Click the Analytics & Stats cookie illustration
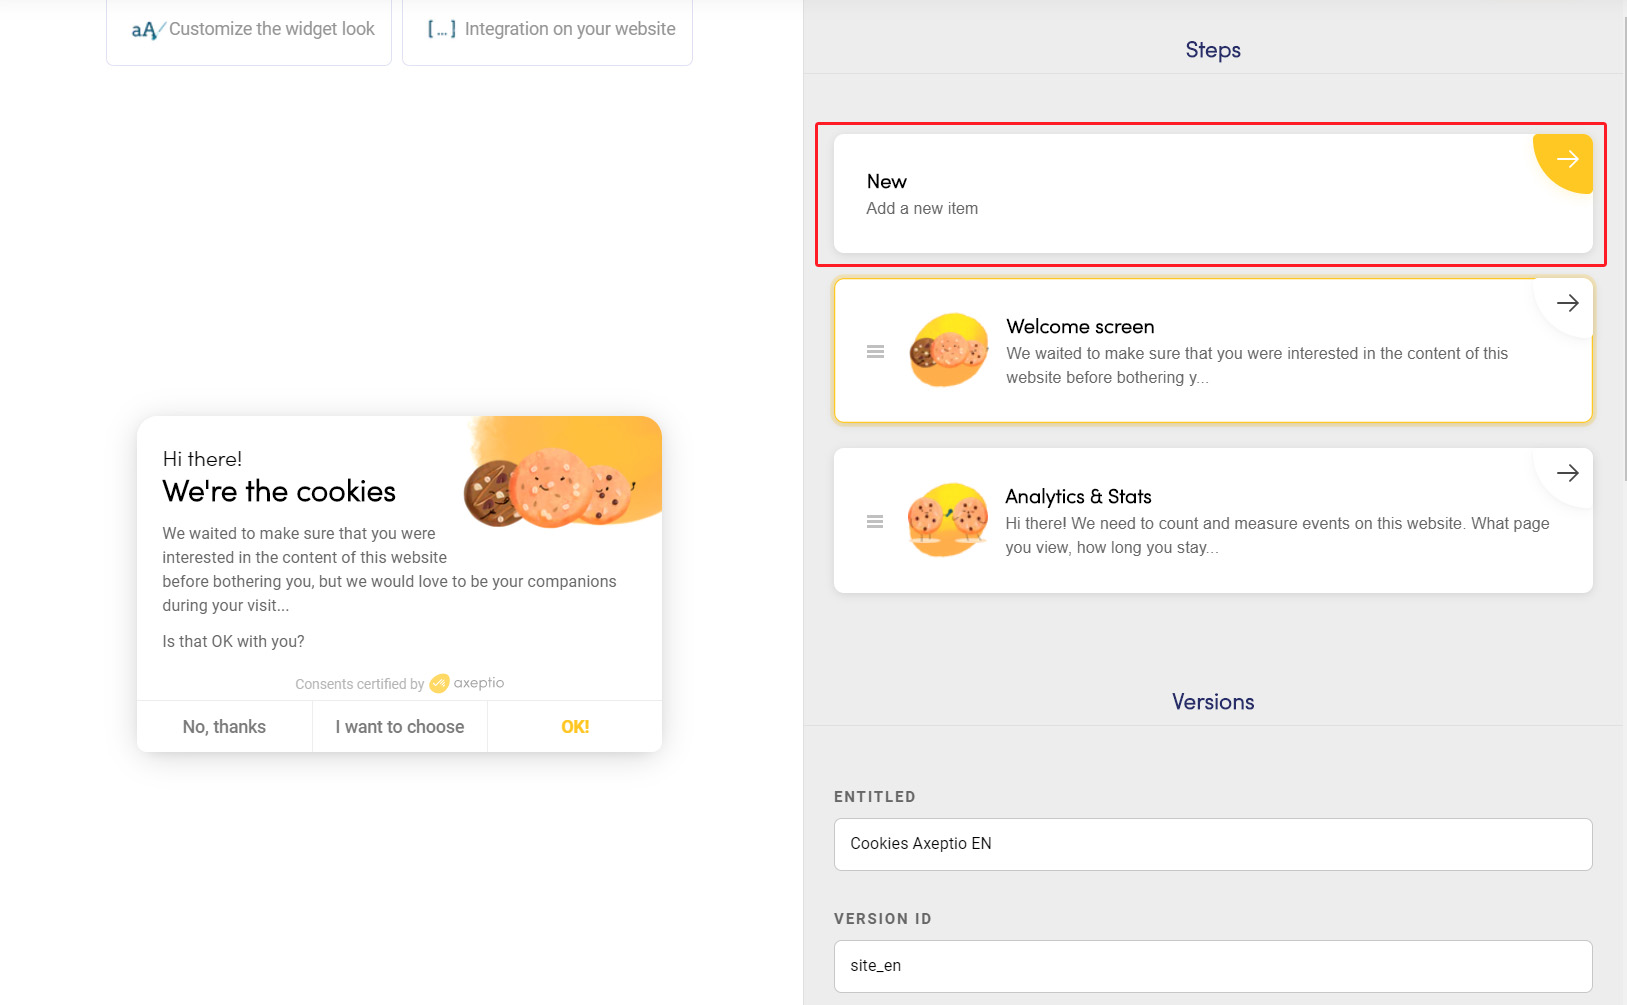Image resolution: width=1627 pixels, height=1005 pixels. [x=947, y=520]
